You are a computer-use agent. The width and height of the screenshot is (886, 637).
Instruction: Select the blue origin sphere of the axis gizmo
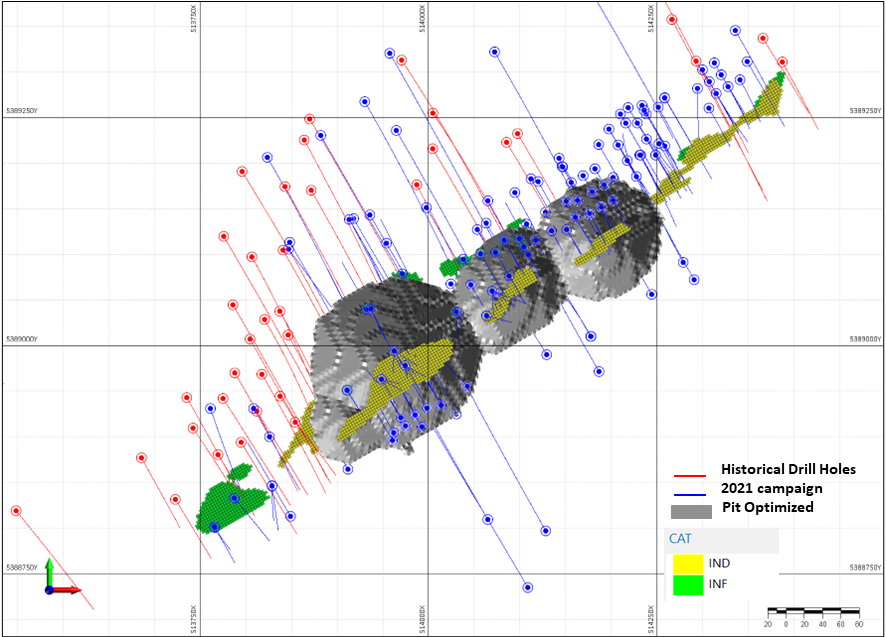click(x=49, y=590)
